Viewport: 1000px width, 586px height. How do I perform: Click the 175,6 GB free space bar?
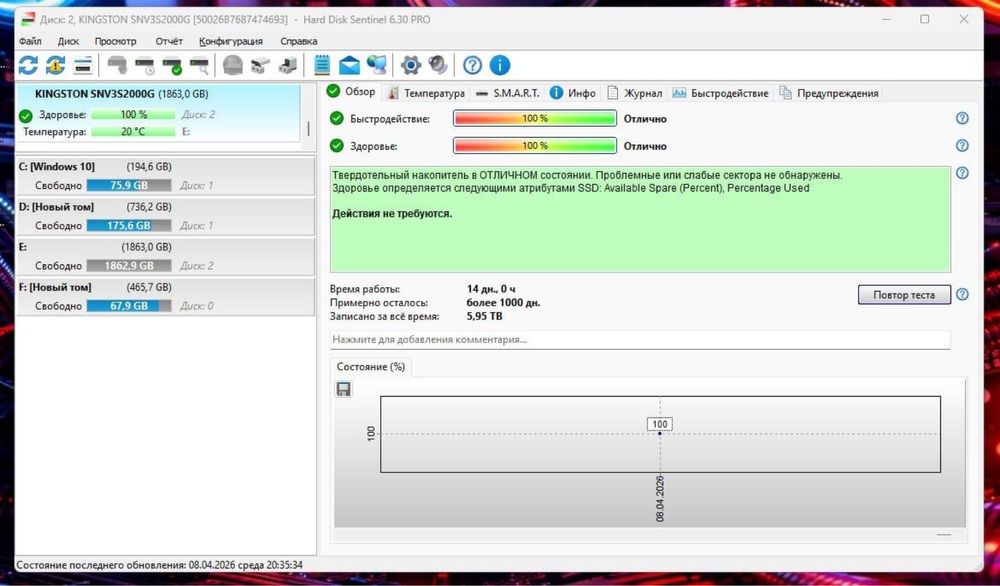(129, 226)
